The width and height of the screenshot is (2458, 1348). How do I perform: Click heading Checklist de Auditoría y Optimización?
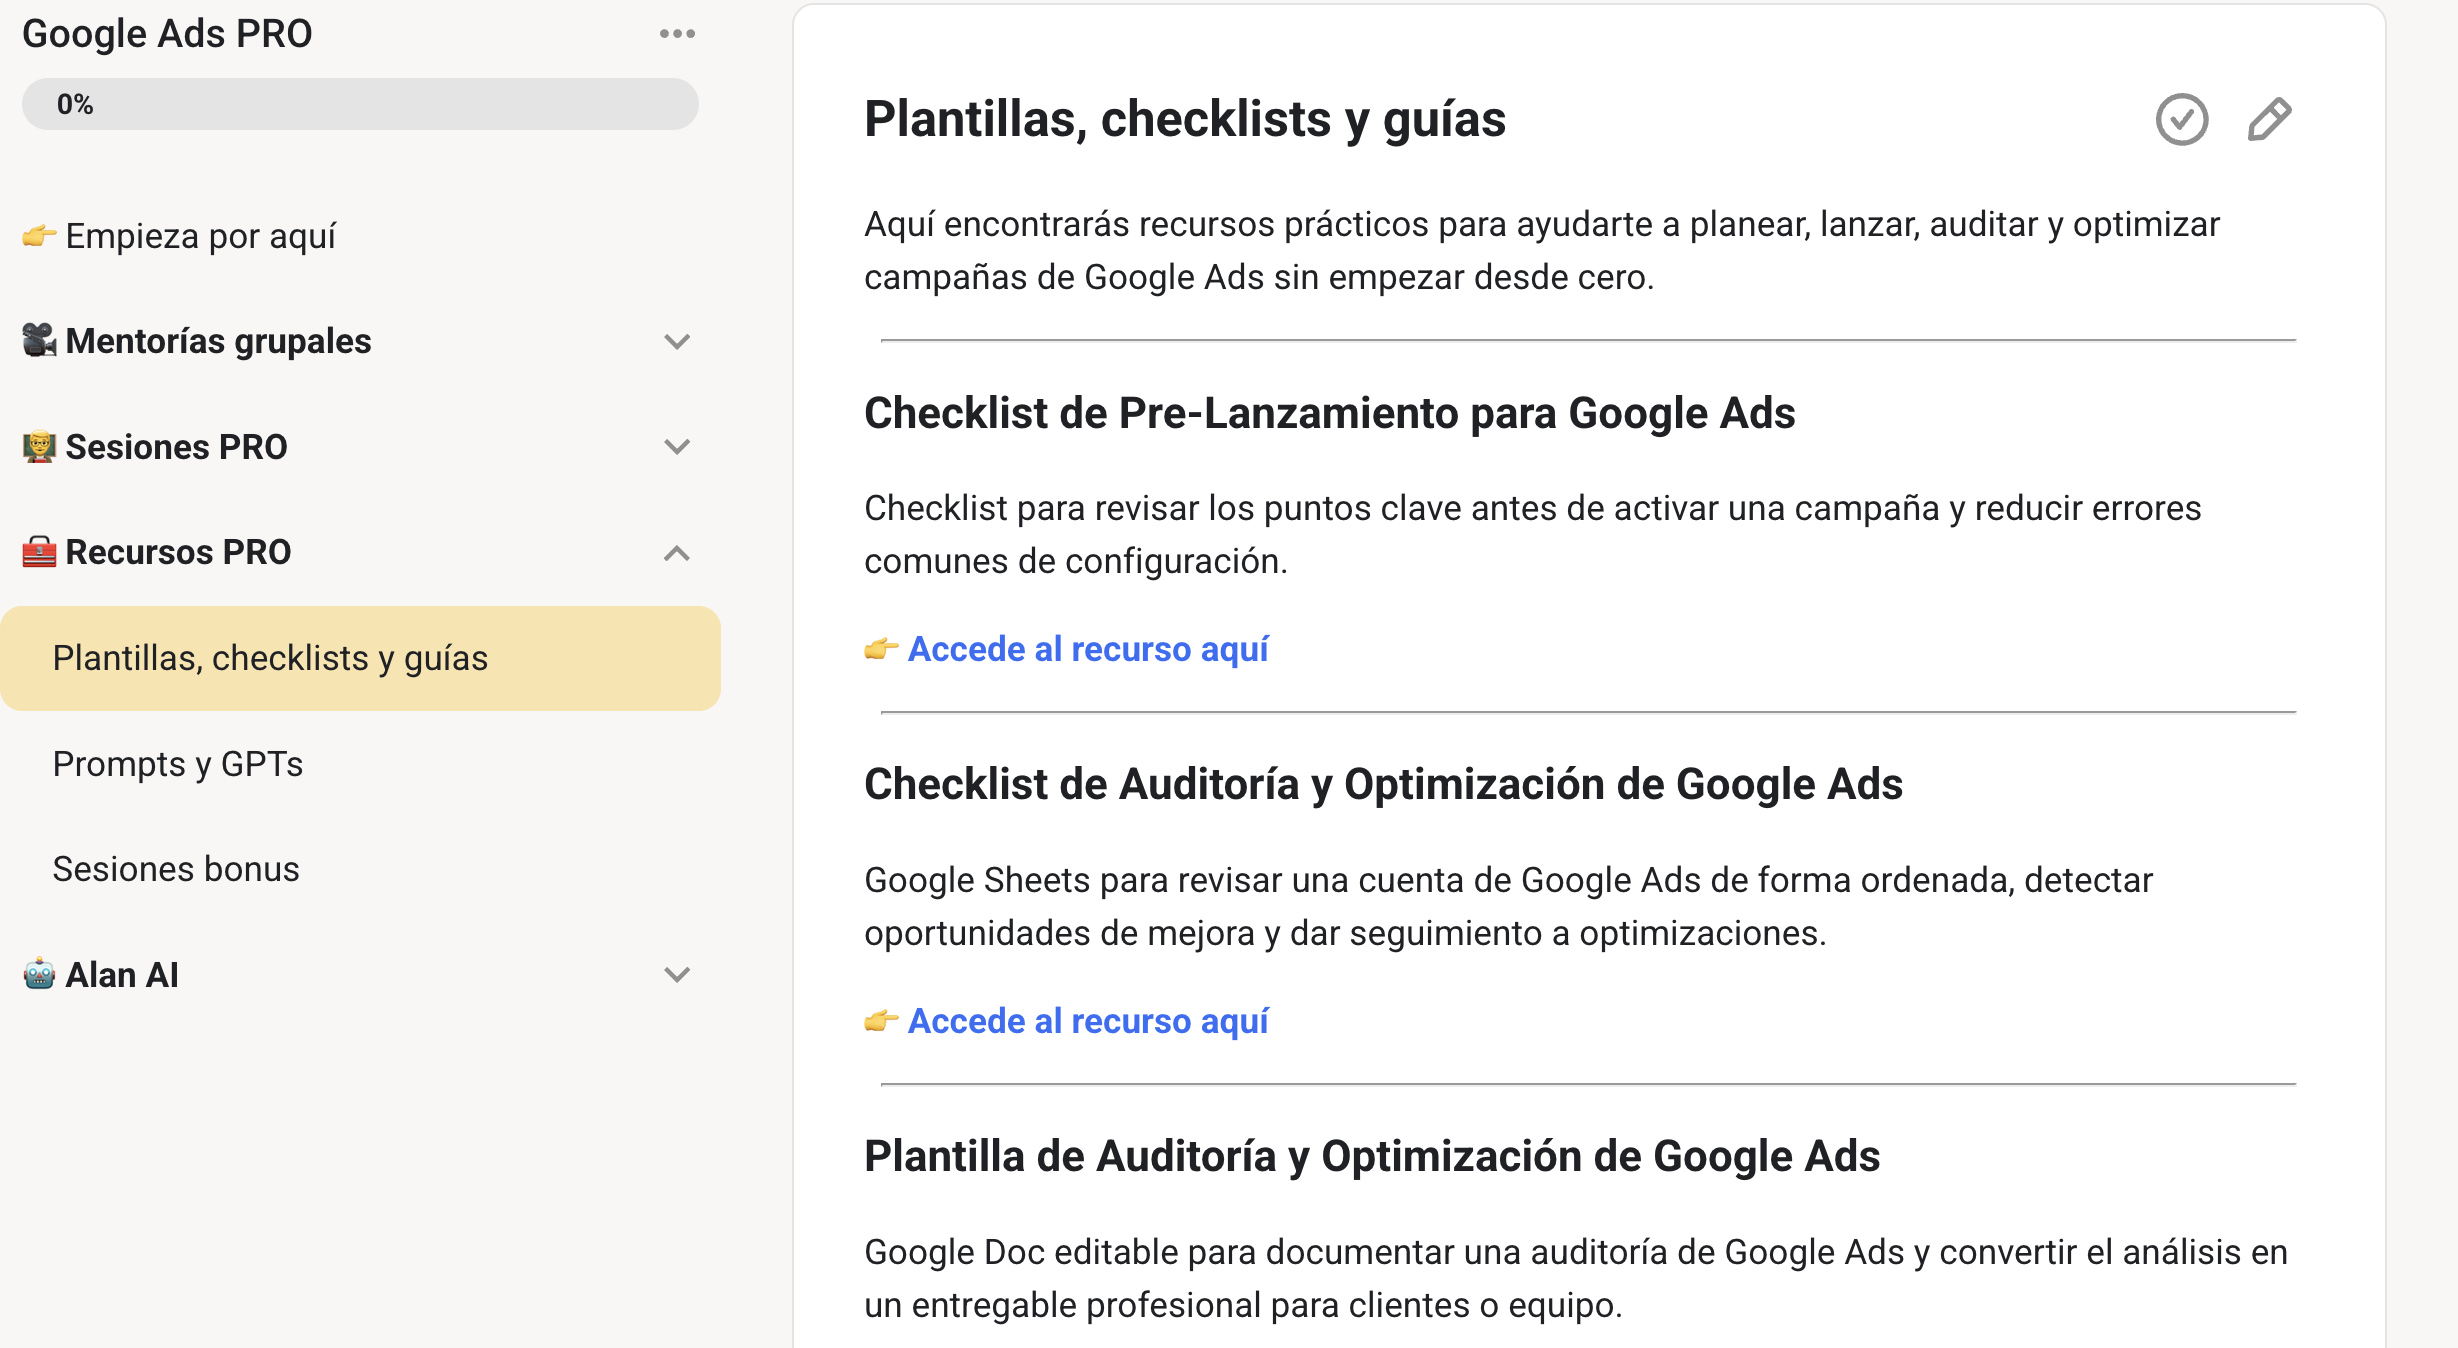1383,784
